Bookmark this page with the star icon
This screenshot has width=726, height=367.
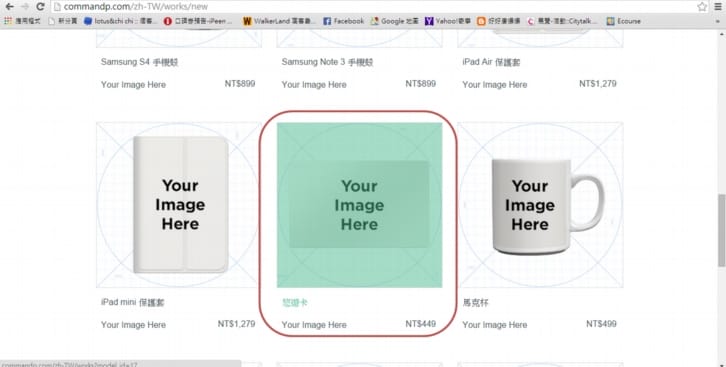(x=702, y=6)
